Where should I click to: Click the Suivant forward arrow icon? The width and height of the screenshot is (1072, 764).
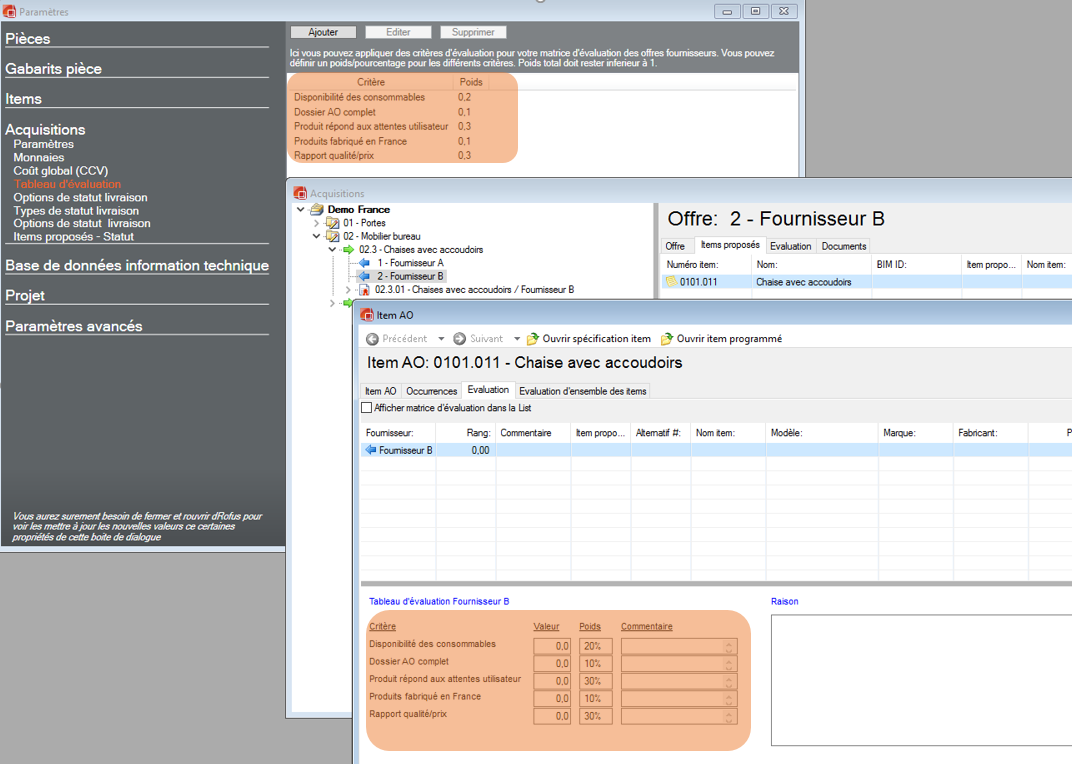[x=460, y=339]
